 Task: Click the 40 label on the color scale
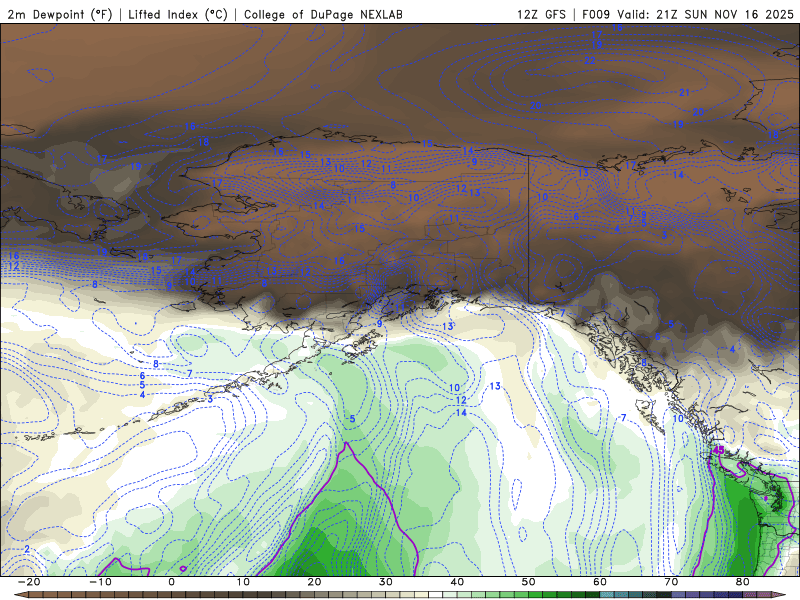457,582
